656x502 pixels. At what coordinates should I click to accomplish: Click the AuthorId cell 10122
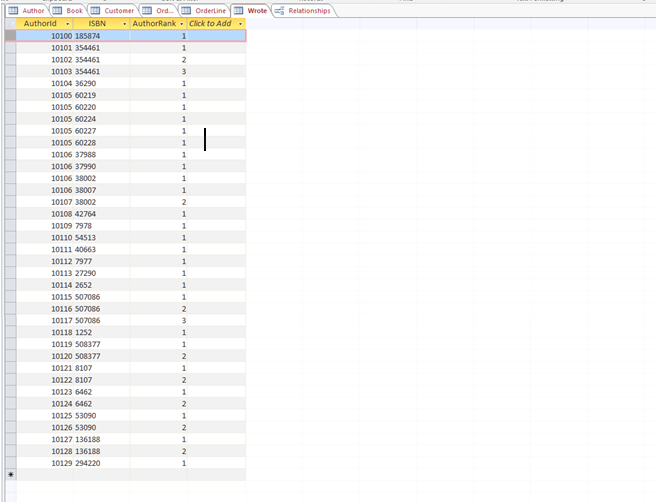click(x=45, y=380)
